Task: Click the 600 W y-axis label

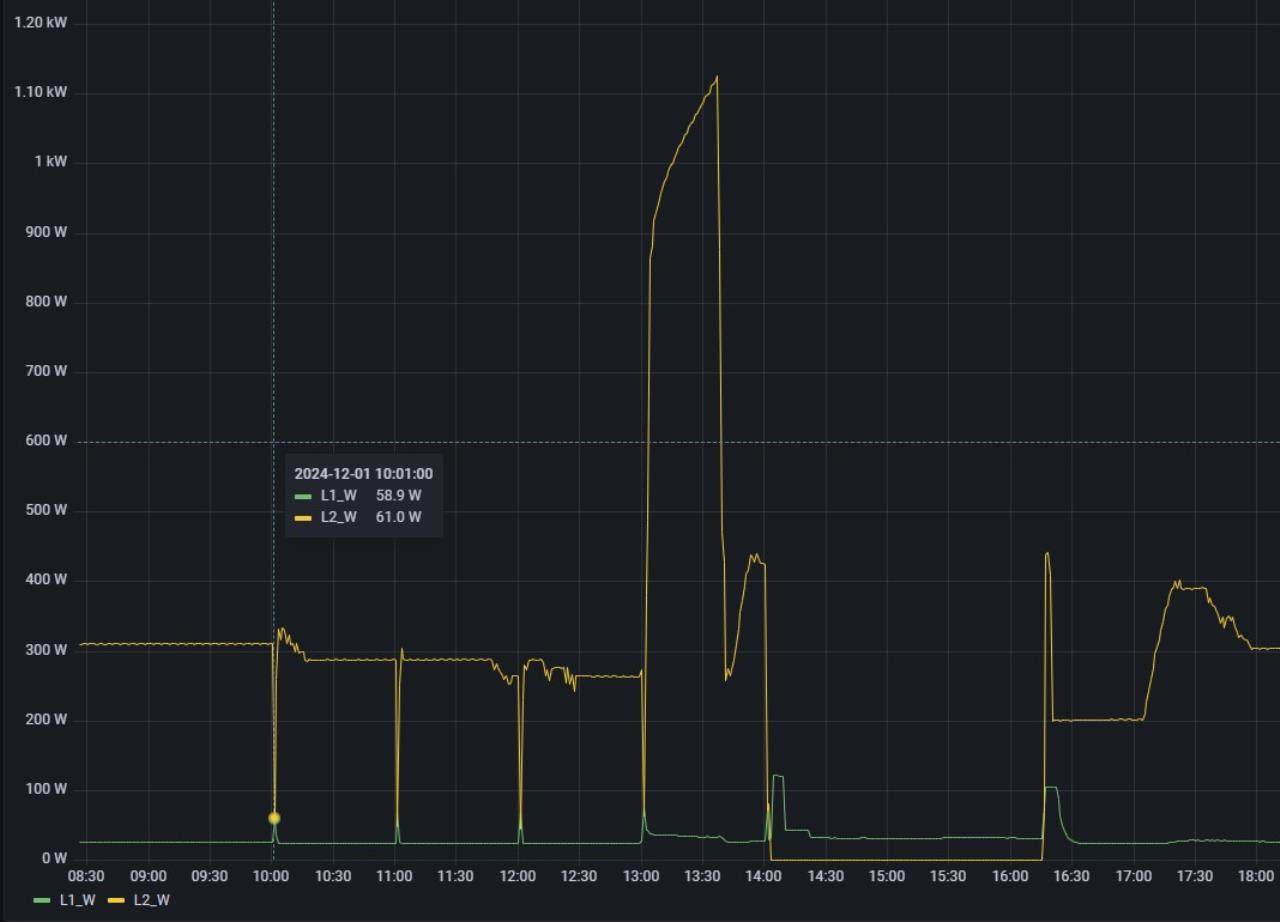Action: 47,440
